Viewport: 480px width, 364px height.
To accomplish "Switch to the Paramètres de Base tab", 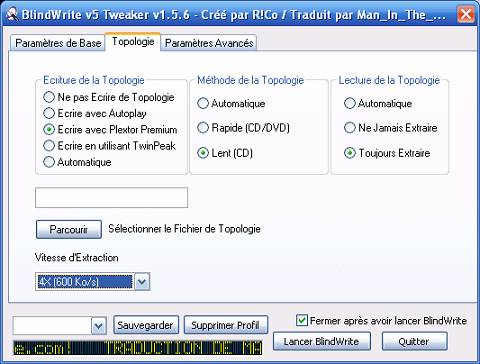I will click(58, 43).
